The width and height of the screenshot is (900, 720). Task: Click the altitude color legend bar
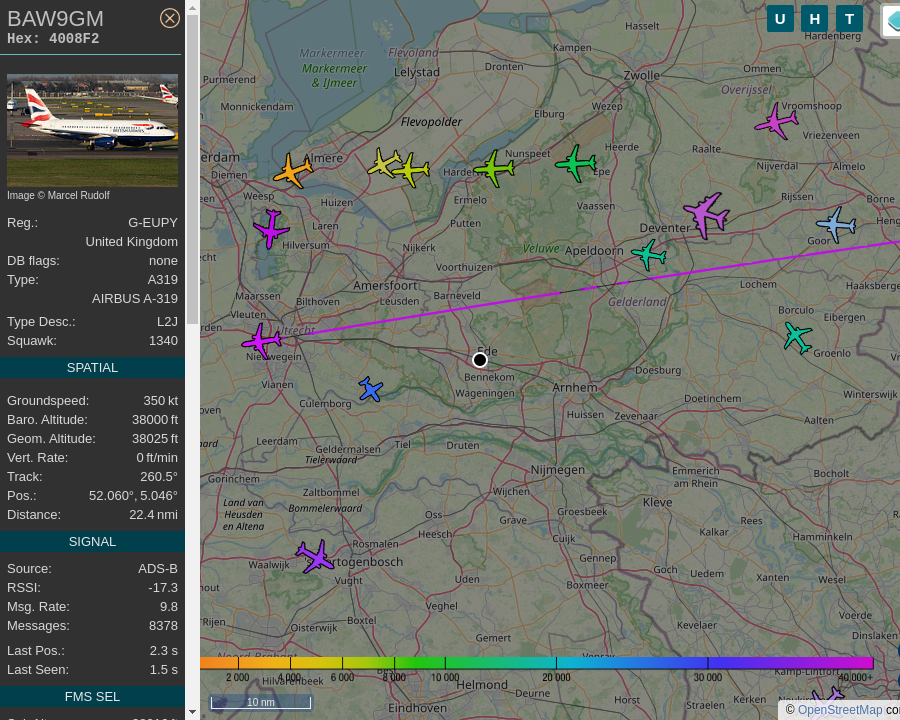tap(537, 663)
